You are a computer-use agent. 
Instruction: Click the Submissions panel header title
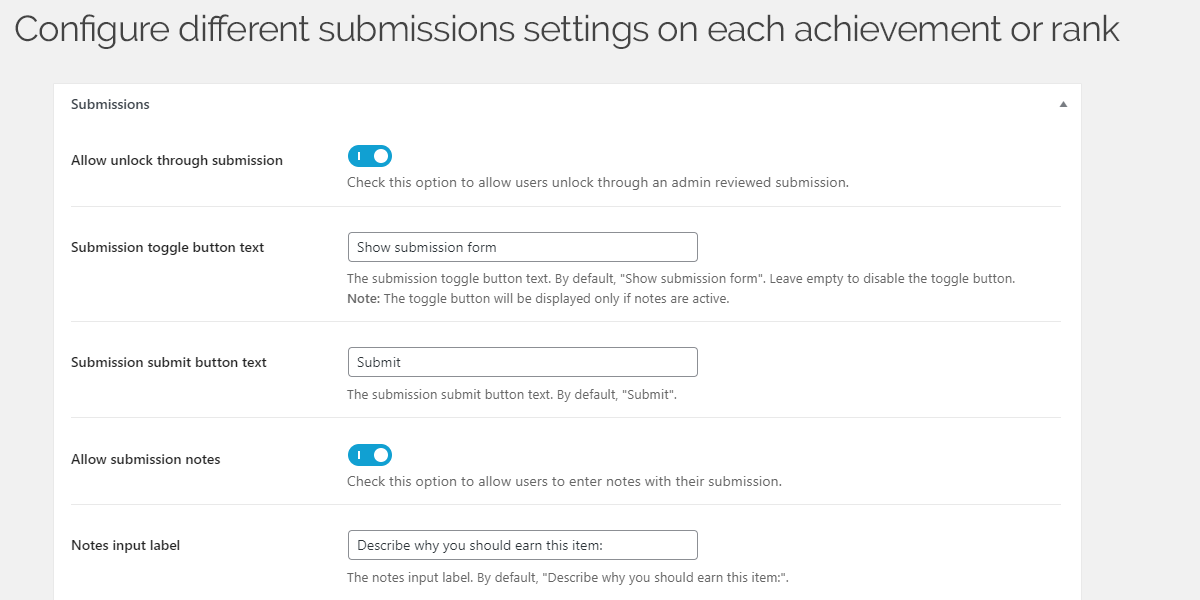pos(110,104)
